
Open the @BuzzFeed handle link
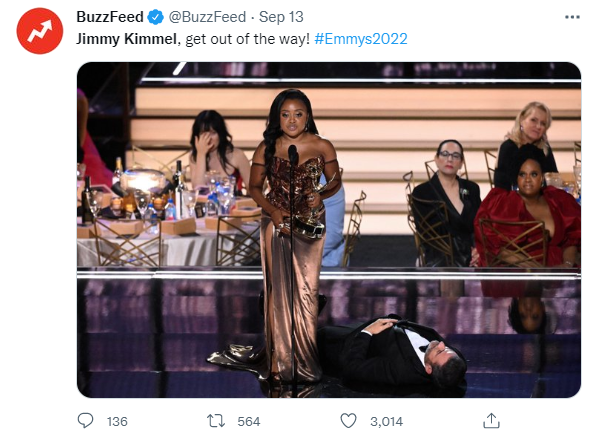(207, 17)
